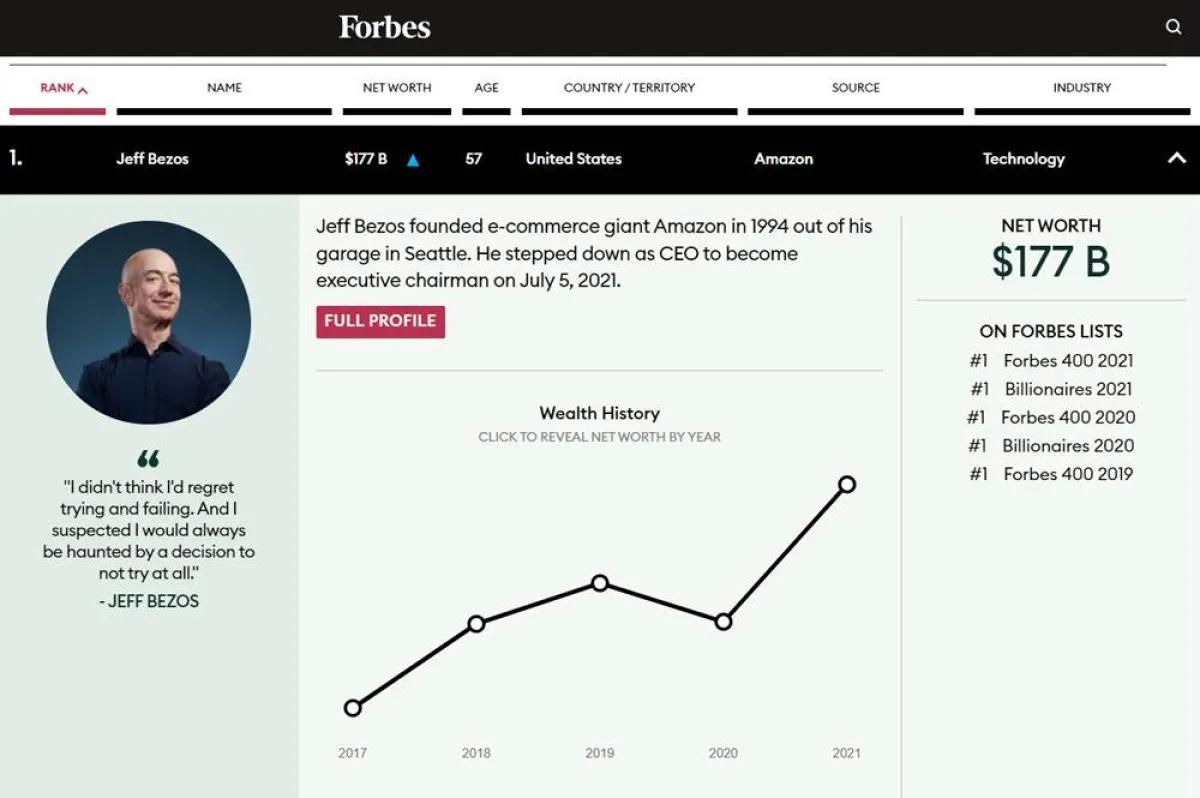Reveal 2020 net worth chart point

pos(723,622)
